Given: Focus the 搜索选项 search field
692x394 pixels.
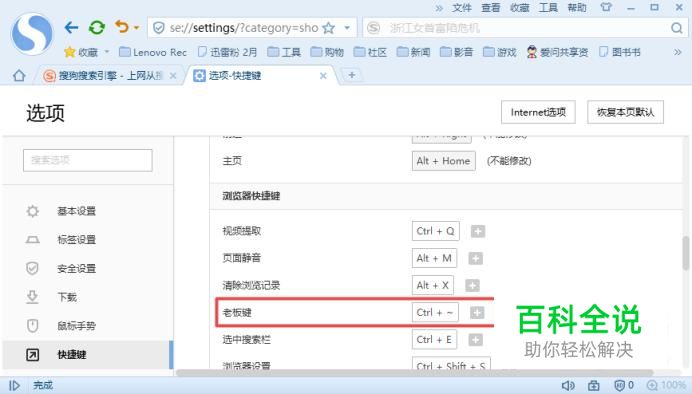Looking at the screenshot, I should coord(88,160).
